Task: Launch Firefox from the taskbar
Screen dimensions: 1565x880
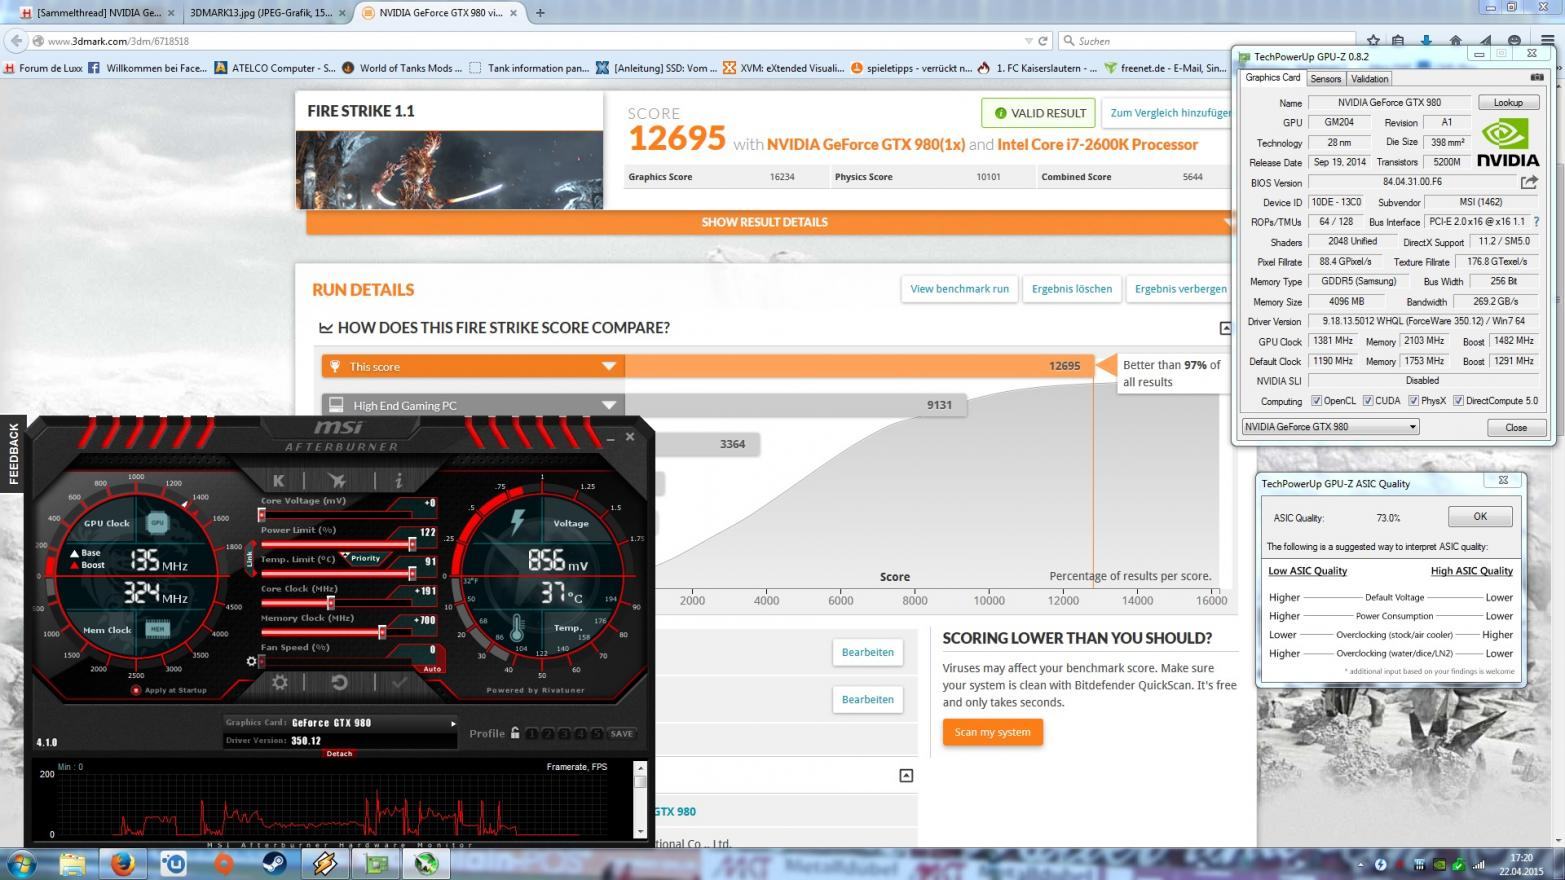Action: pyautogui.click(x=123, y=863)
